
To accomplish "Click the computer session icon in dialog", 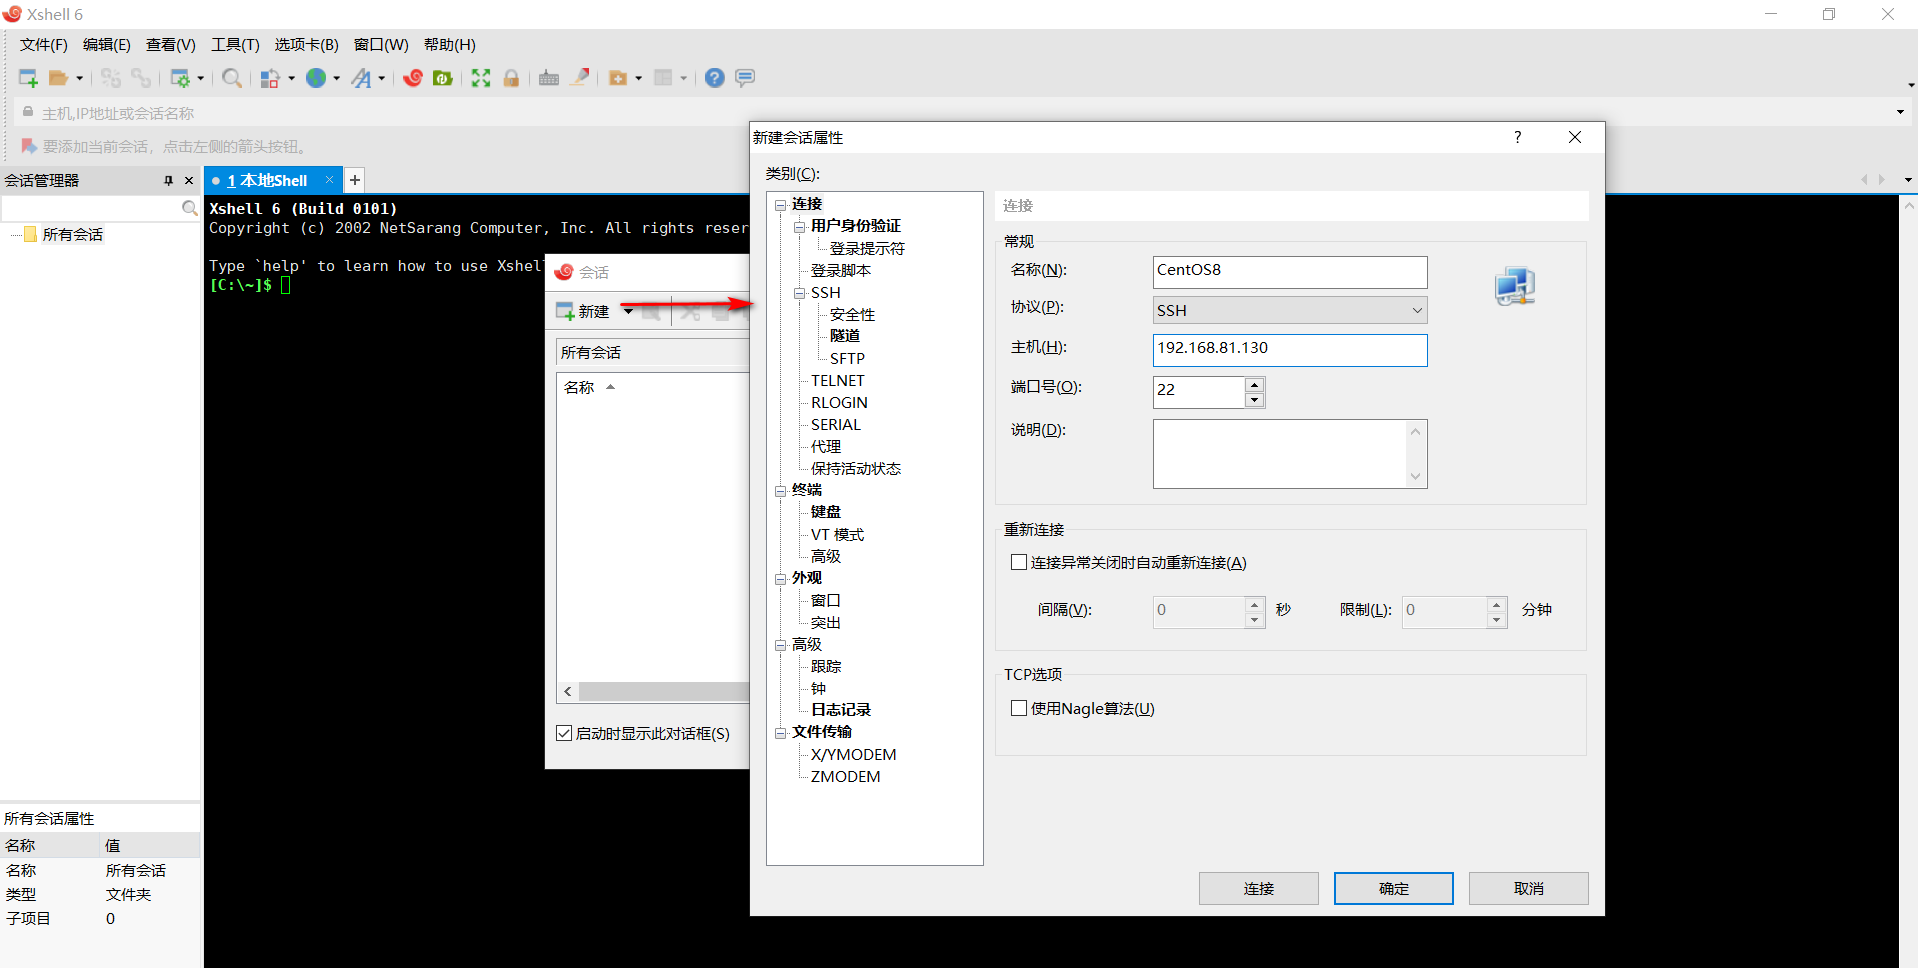I will coord(1515,286).
